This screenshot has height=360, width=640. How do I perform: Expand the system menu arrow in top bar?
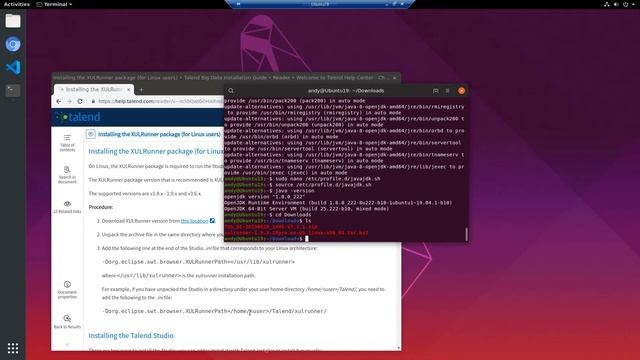(x=633, y=4)
